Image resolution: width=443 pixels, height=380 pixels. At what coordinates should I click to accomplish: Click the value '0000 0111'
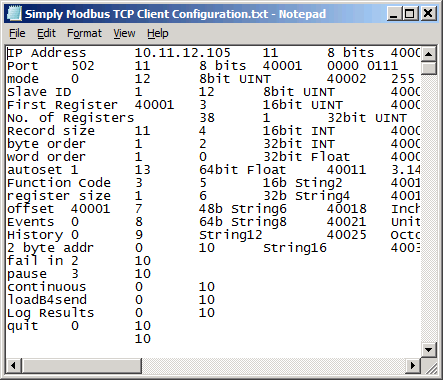tap(363, 66)
